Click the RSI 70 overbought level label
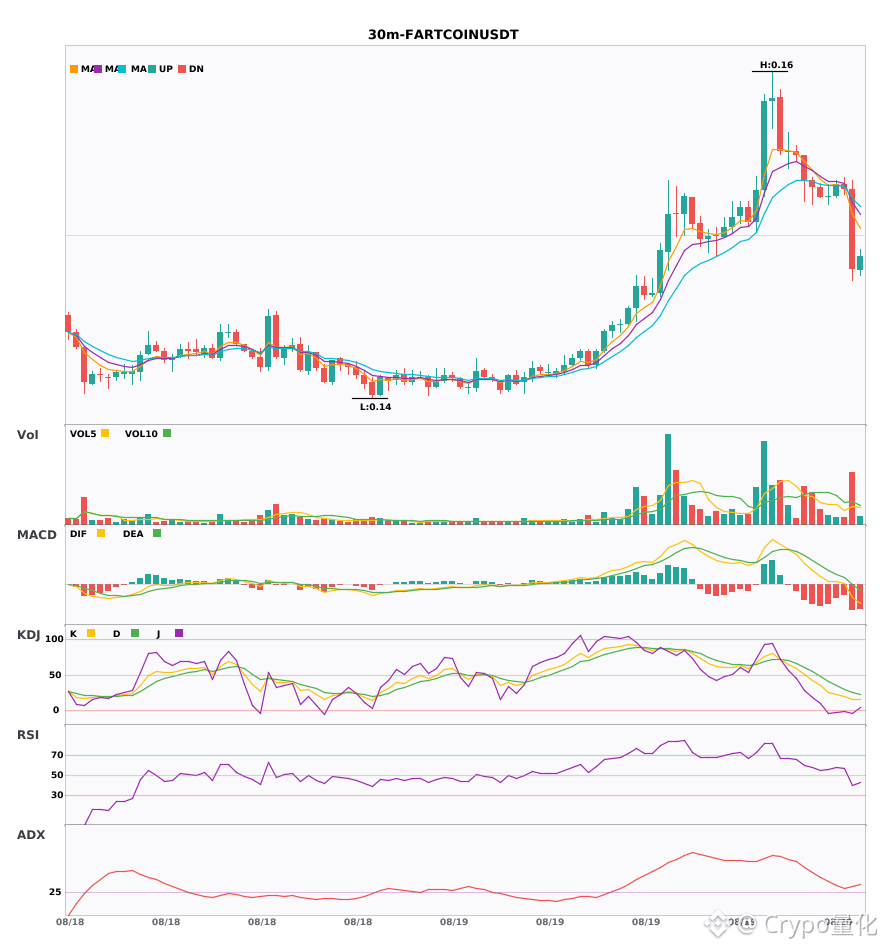Viewport: 885px width, 950px height. click(x=57, y=755)
